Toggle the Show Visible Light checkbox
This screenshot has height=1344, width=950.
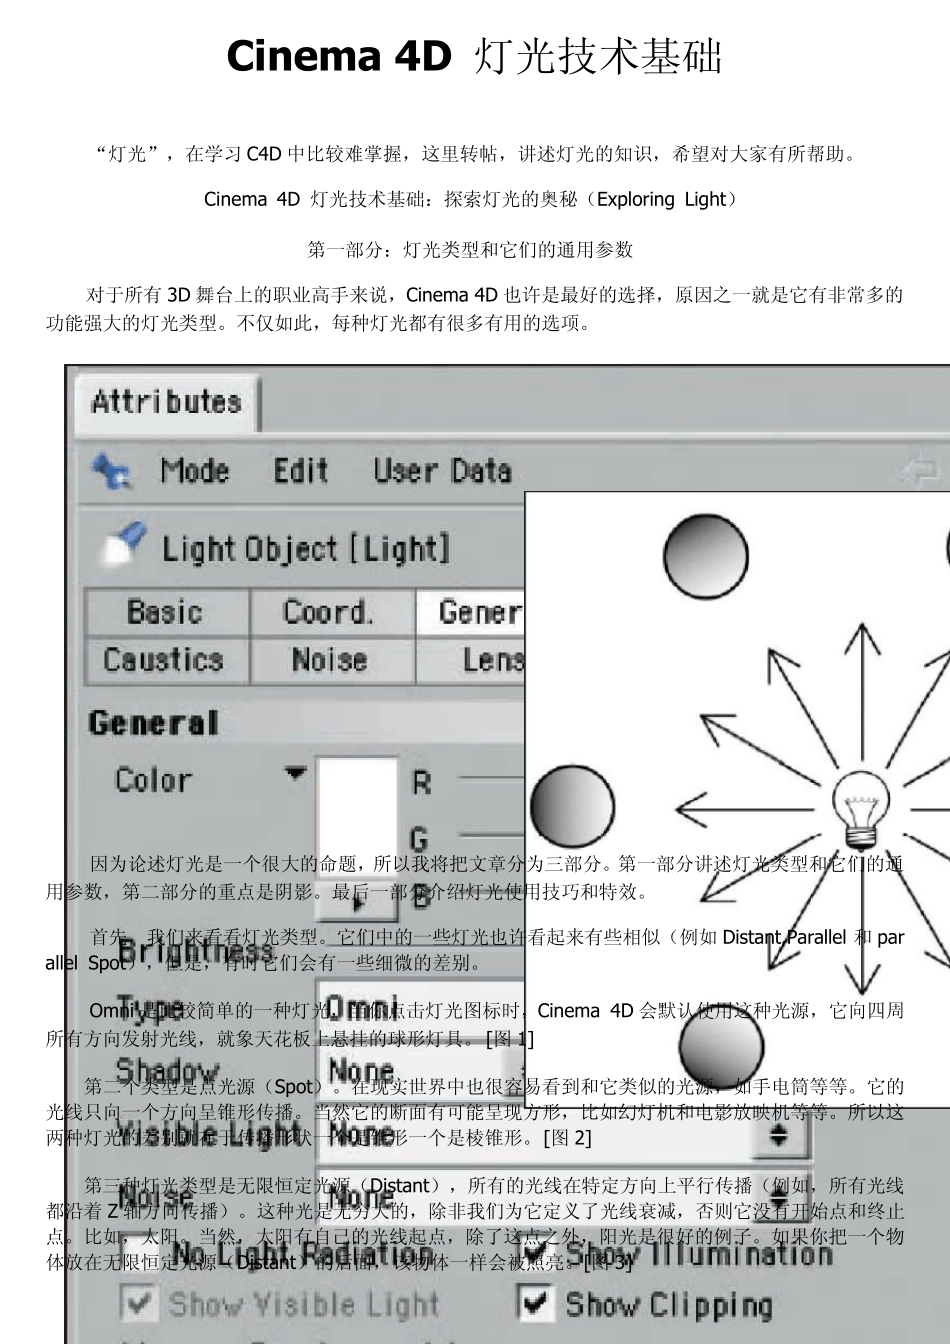137,1304
